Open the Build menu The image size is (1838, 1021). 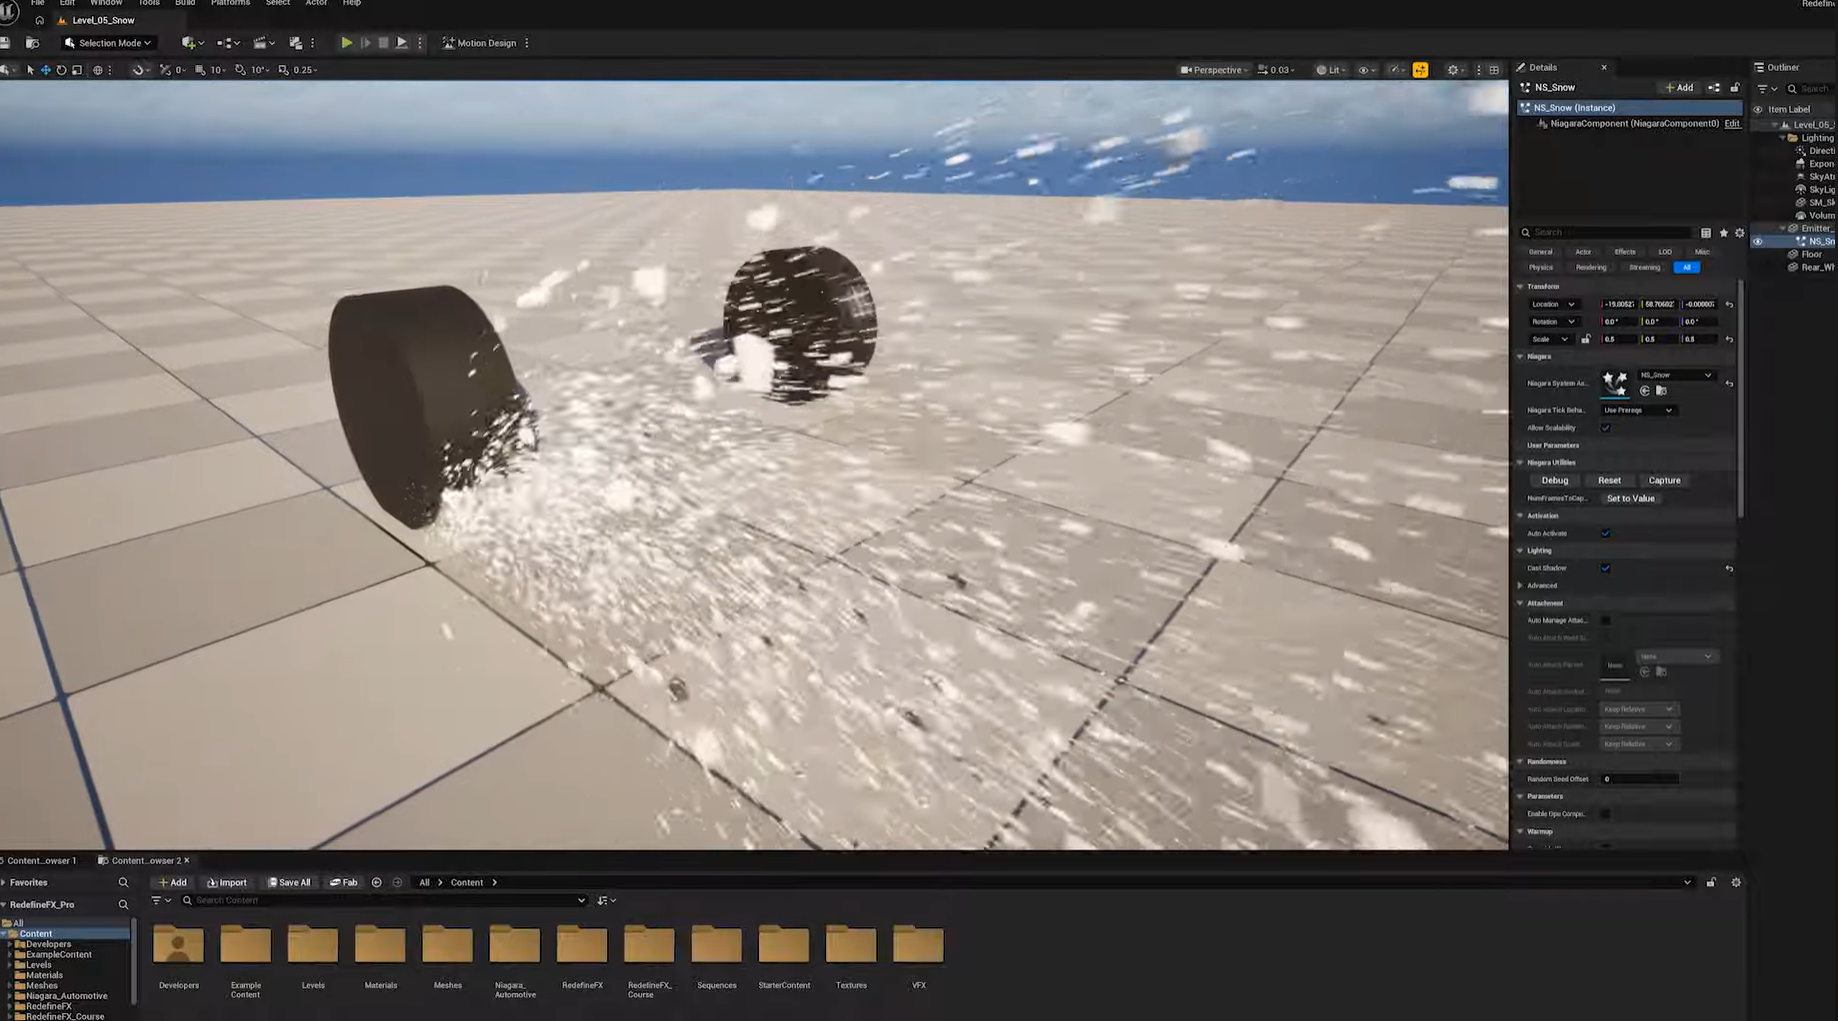(185, 3)
